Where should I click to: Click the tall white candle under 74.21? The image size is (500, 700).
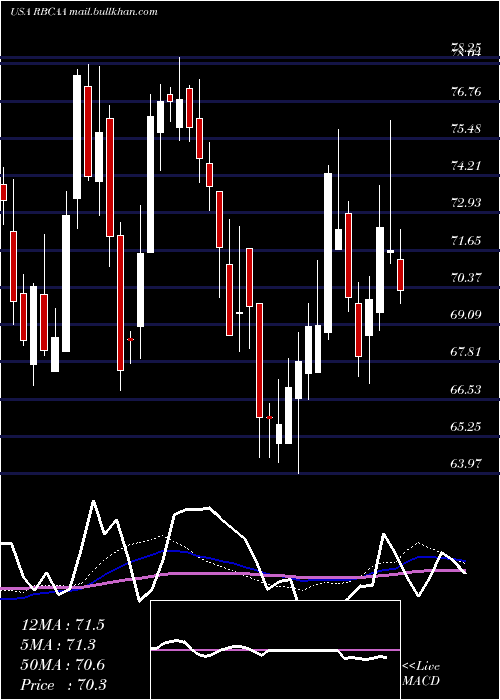(x=328, y=253)
